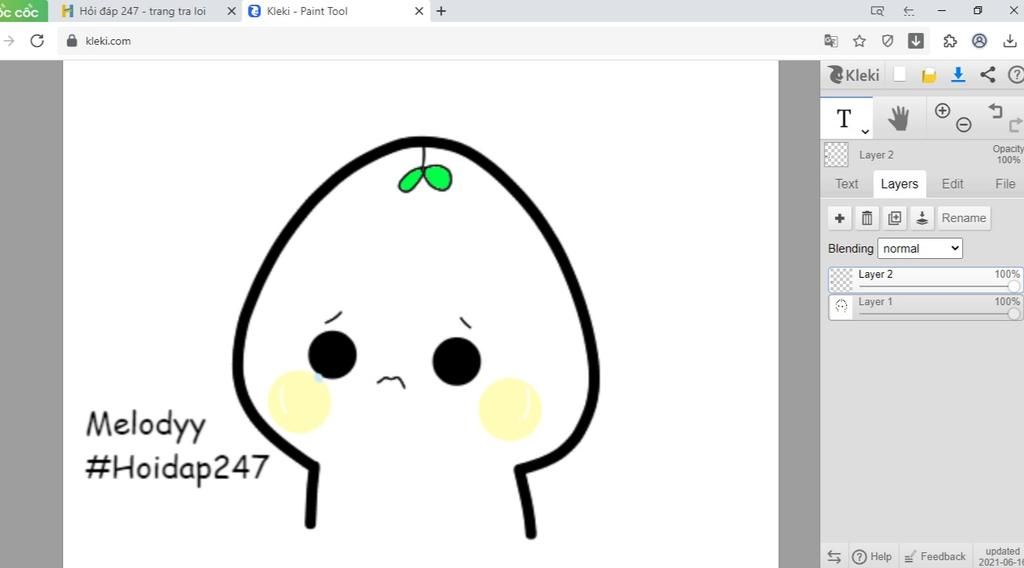
Task: Select Layer 1 in the layers list
Action: click(x=925, y=308)
